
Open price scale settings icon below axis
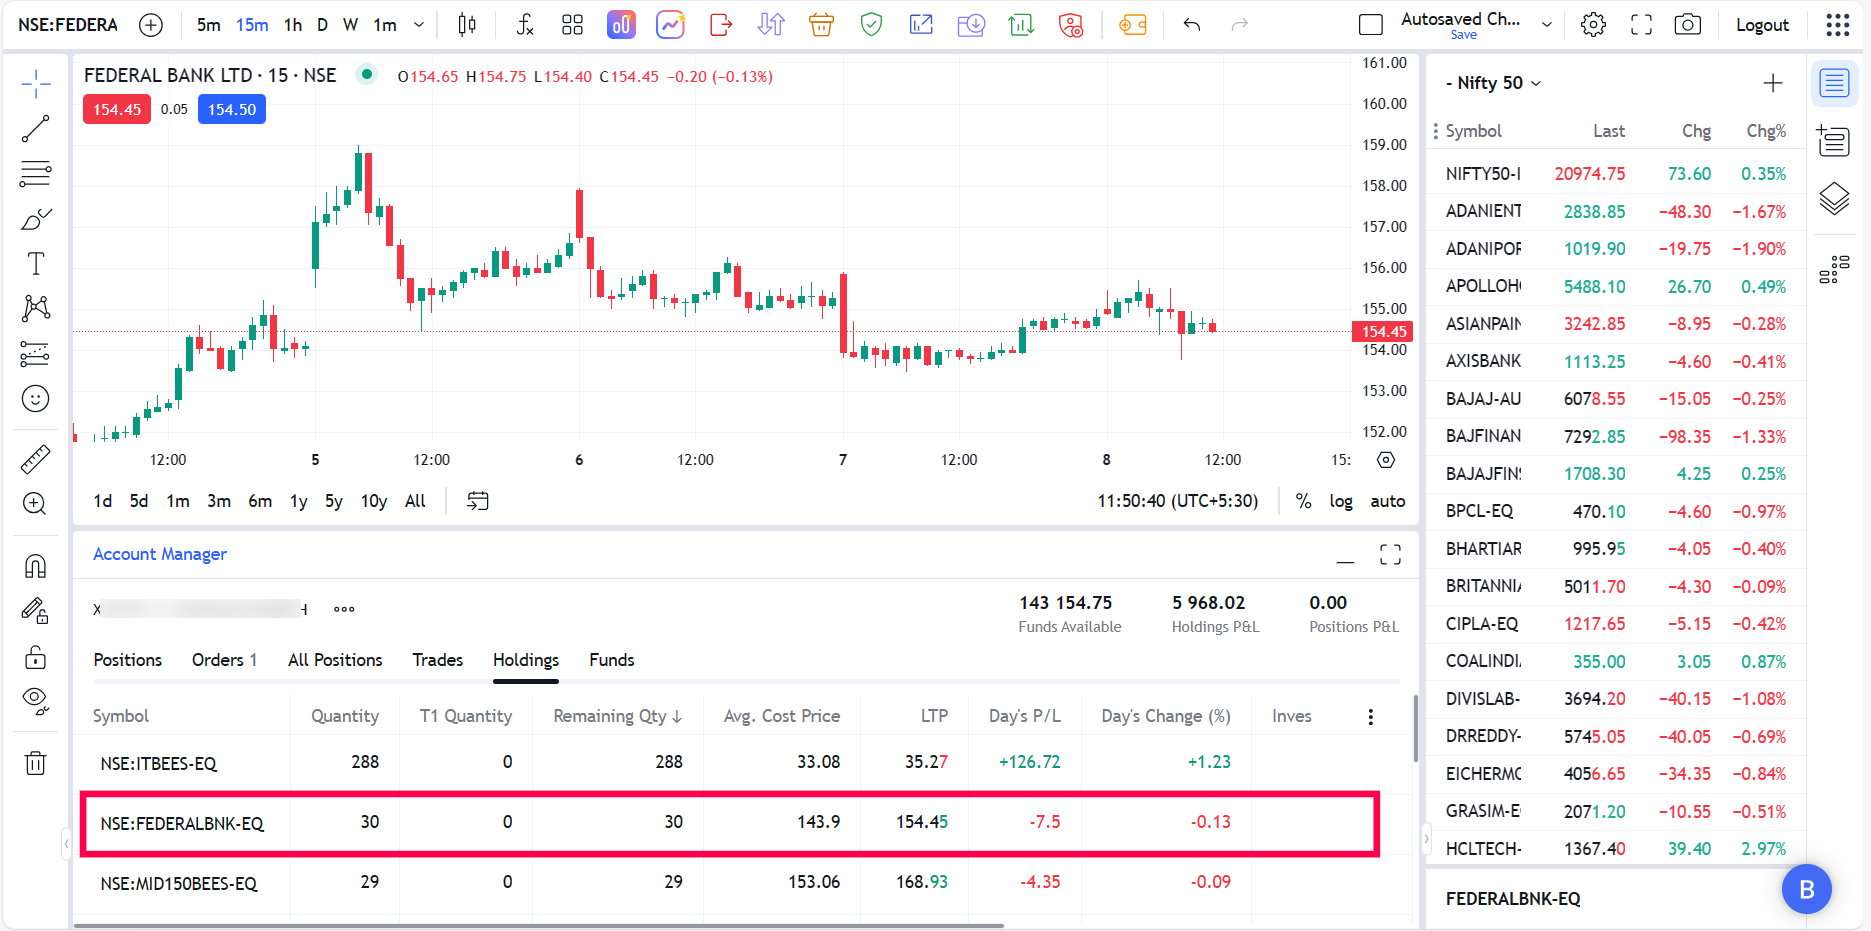(1386, 460)
